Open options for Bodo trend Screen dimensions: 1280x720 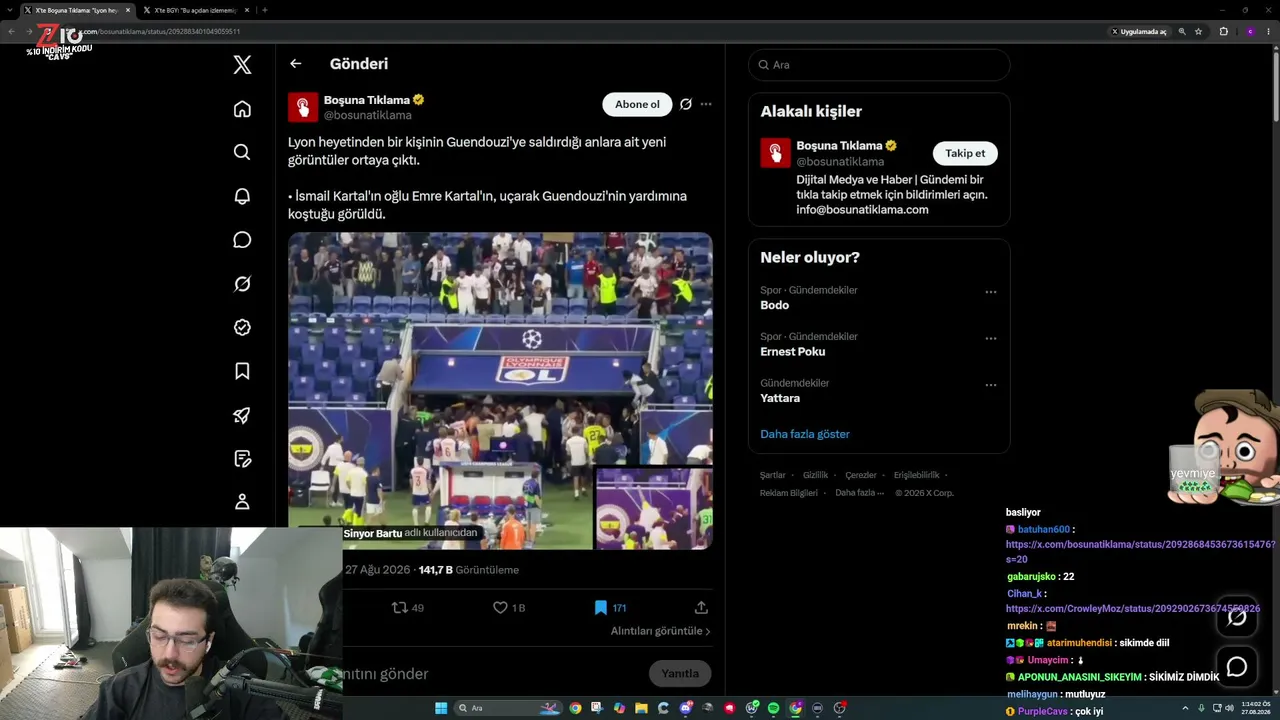click(991, 292)
